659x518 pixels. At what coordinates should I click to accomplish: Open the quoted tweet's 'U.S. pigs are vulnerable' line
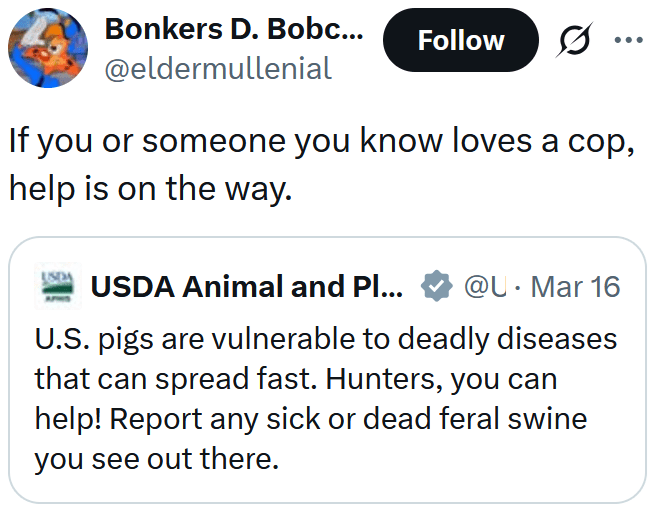tap(325, 339)
